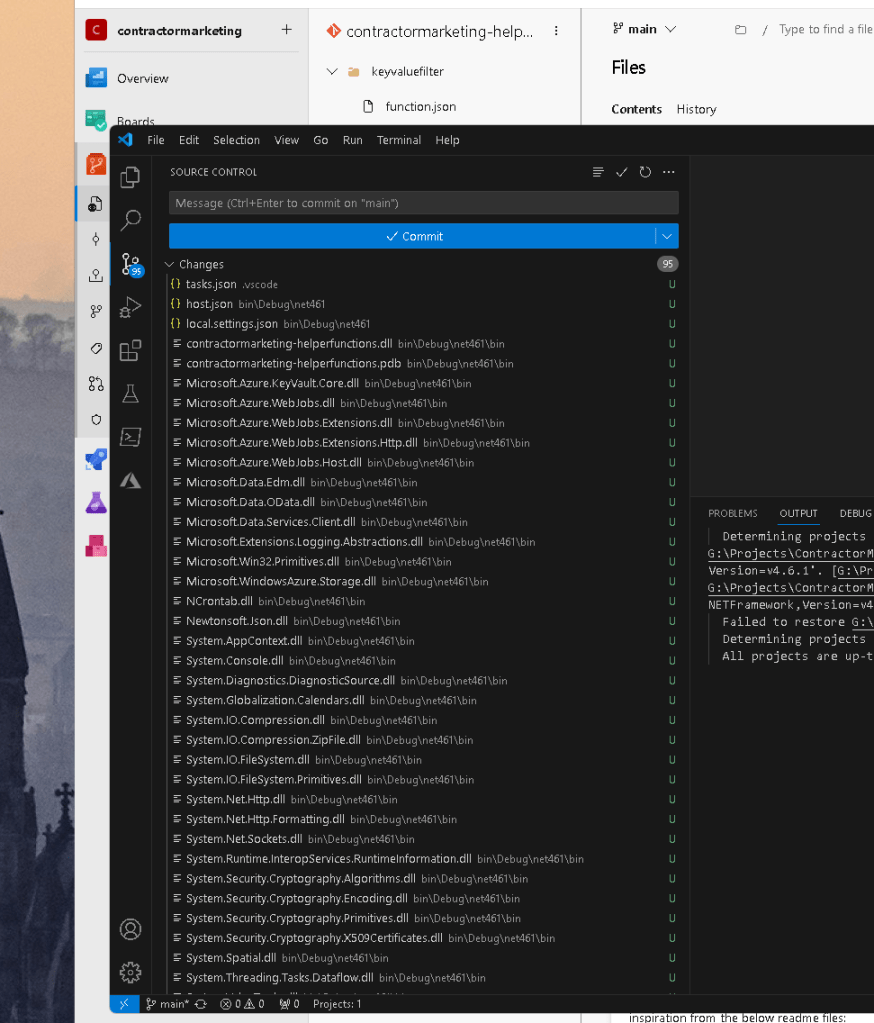Click the Type to find a file box

(x=825, y=29)
